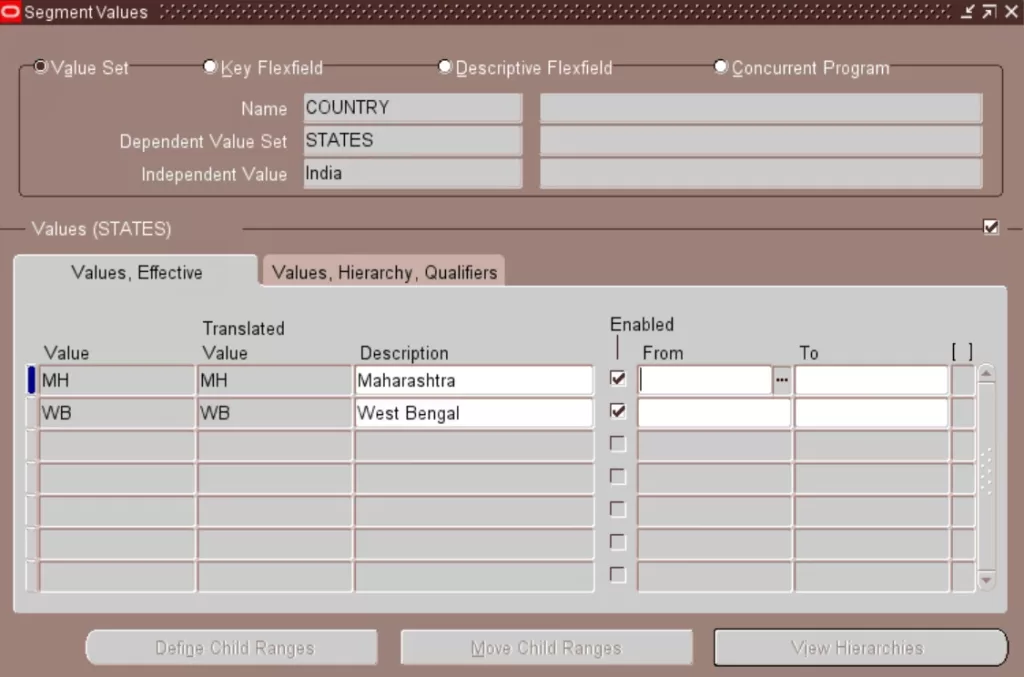Click the scrollbar up arrow in values grid
Viewport: 1024px width, 677px height.
(987, 374)
